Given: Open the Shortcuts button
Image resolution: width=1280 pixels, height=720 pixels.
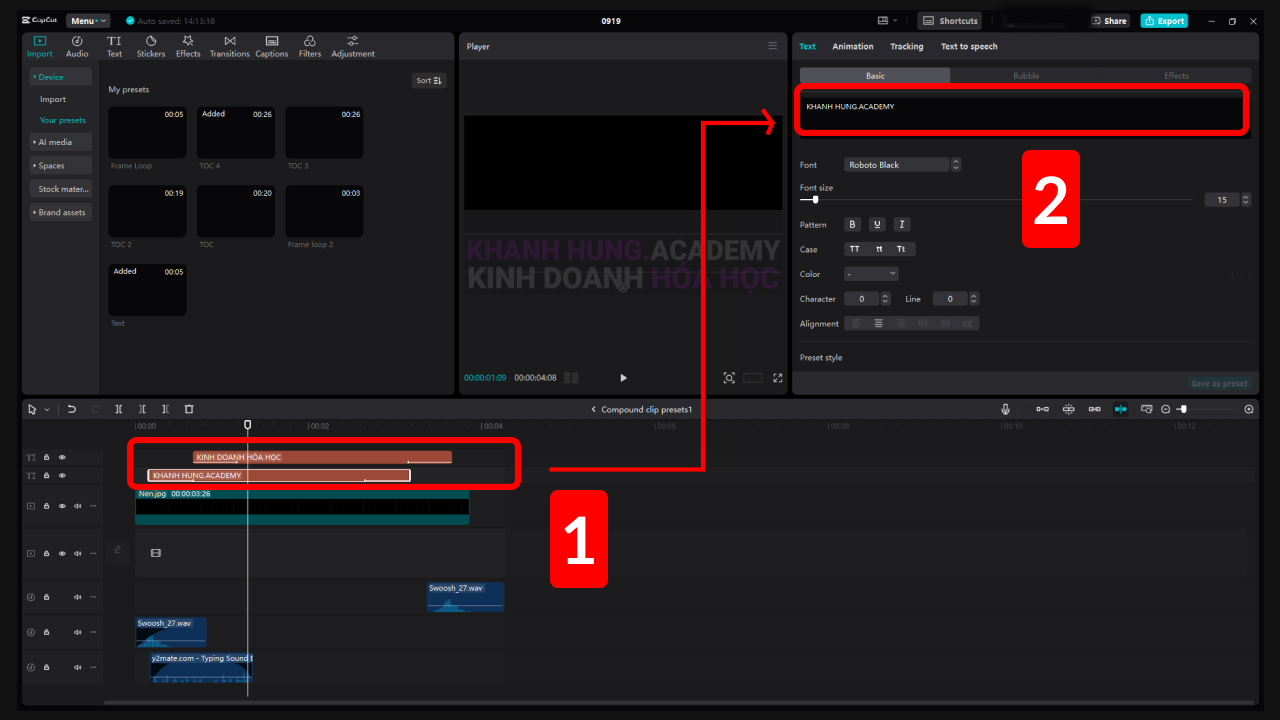Looking at the screenshot, I should coord(950,20).
